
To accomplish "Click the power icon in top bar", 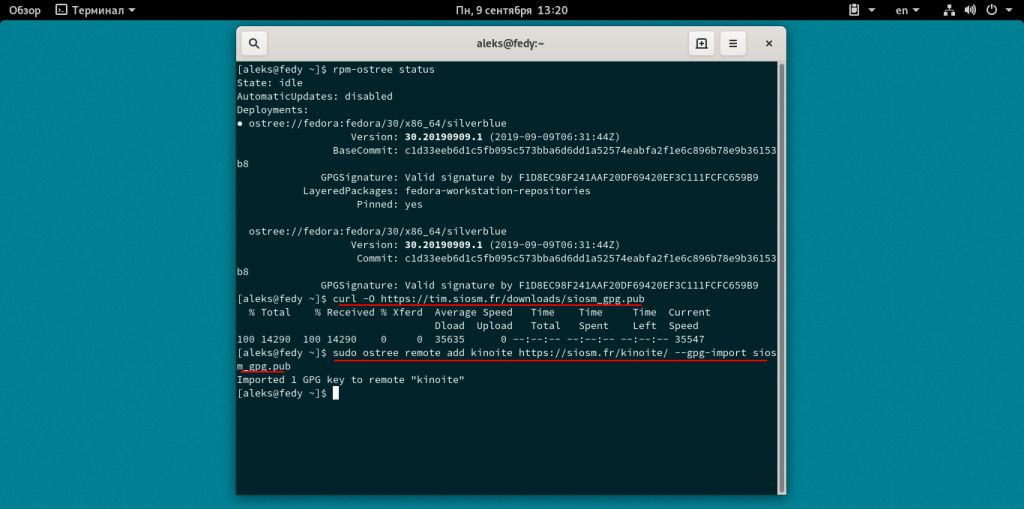I will pyautogui.click(x=991, y=10).
